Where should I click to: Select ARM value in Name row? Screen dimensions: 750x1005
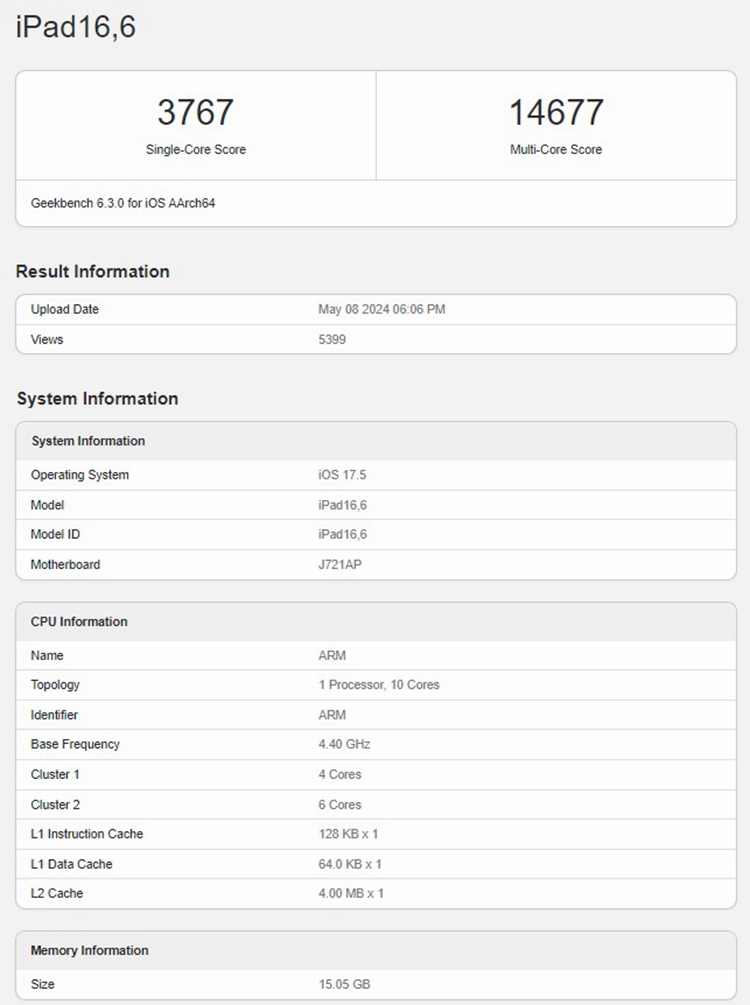click(x=332, y=656)
